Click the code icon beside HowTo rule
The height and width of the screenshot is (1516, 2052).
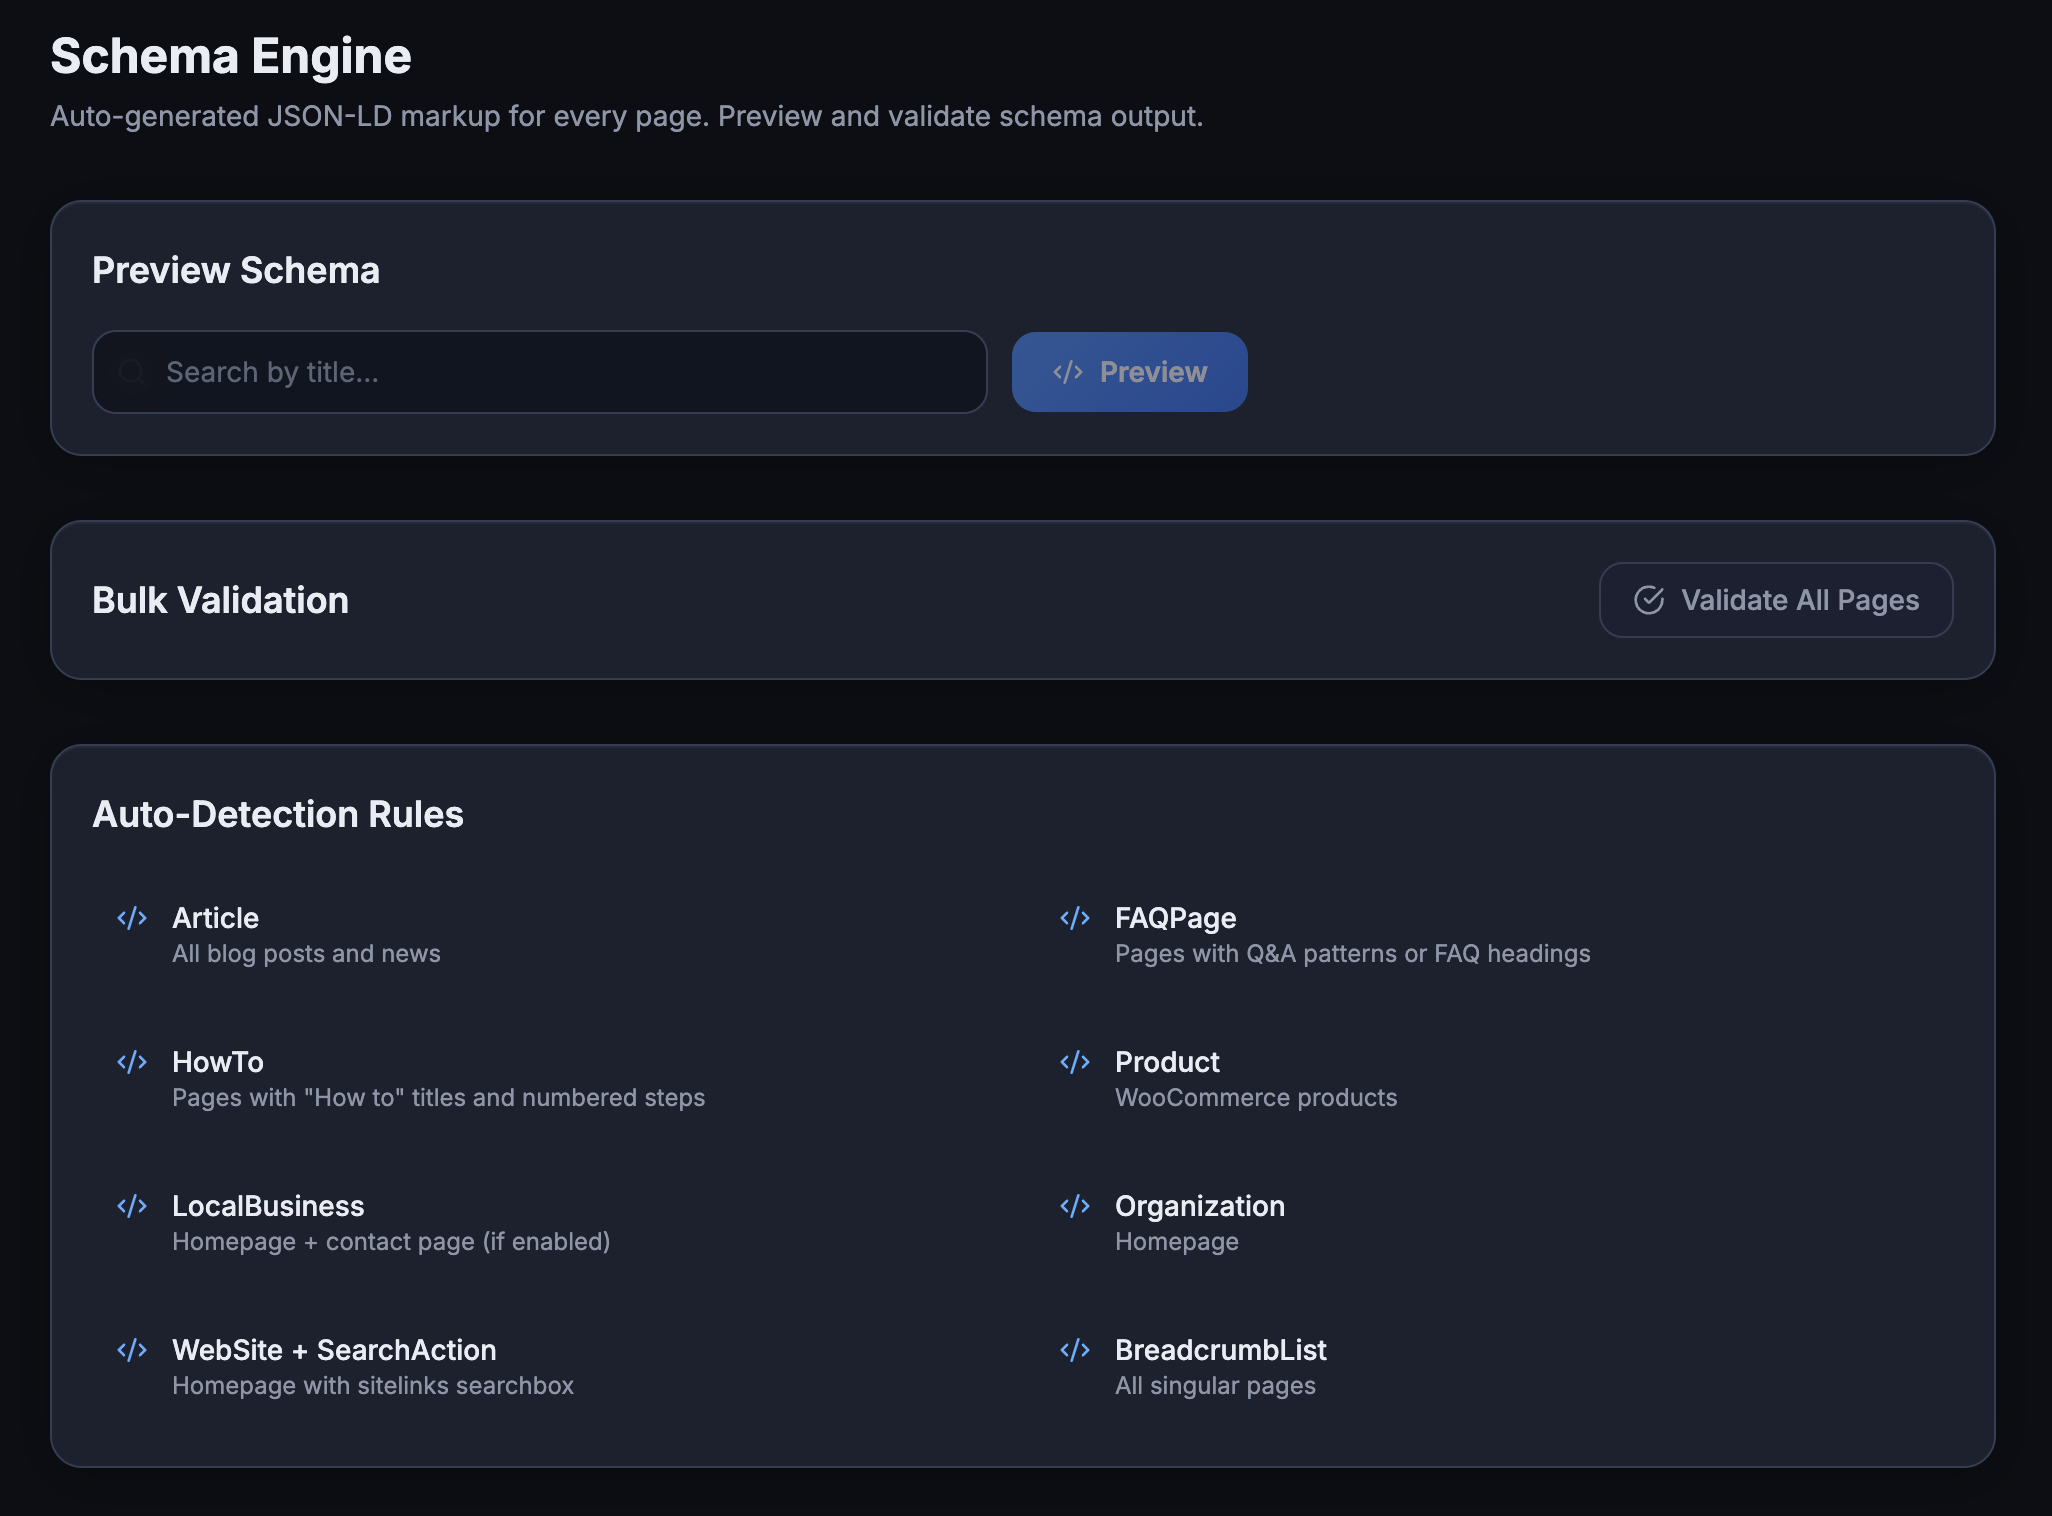132,1062
